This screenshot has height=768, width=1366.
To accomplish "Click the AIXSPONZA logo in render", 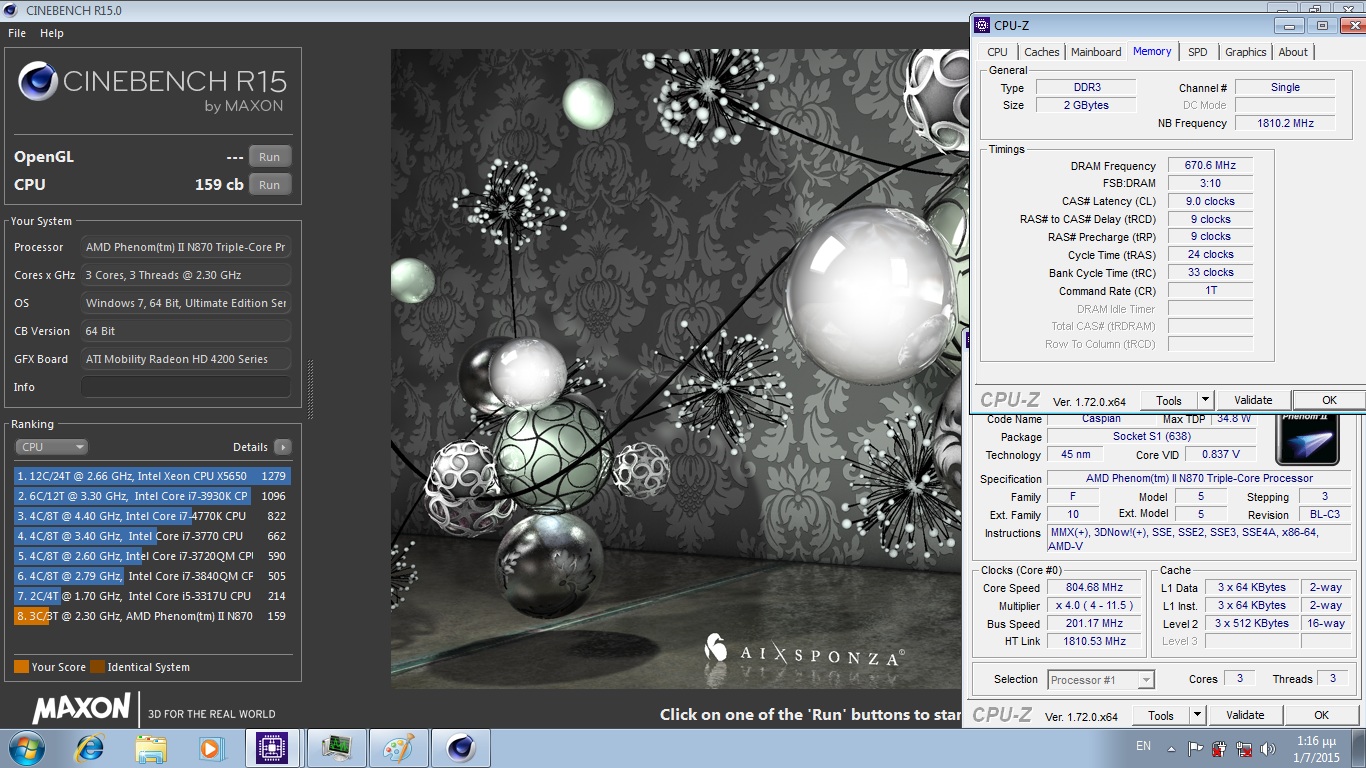I will pyautogui.click(x=805, y=651).
